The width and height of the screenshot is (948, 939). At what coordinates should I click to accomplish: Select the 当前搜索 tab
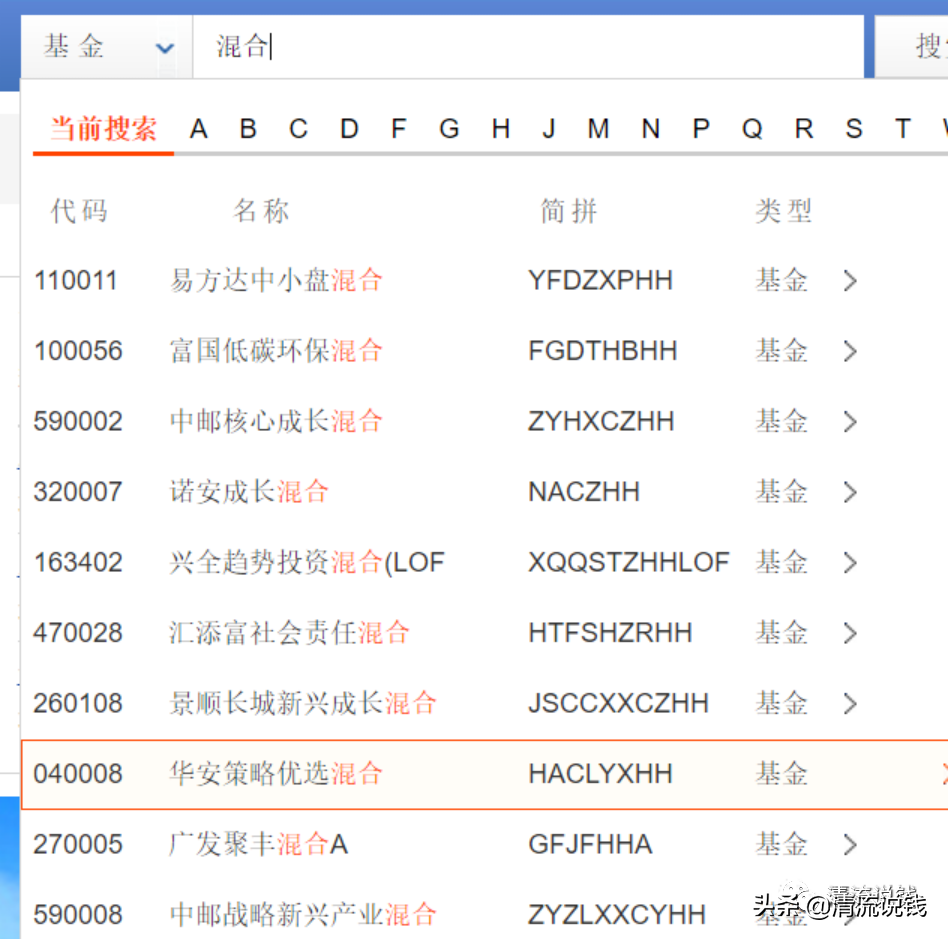pos(103,129)
